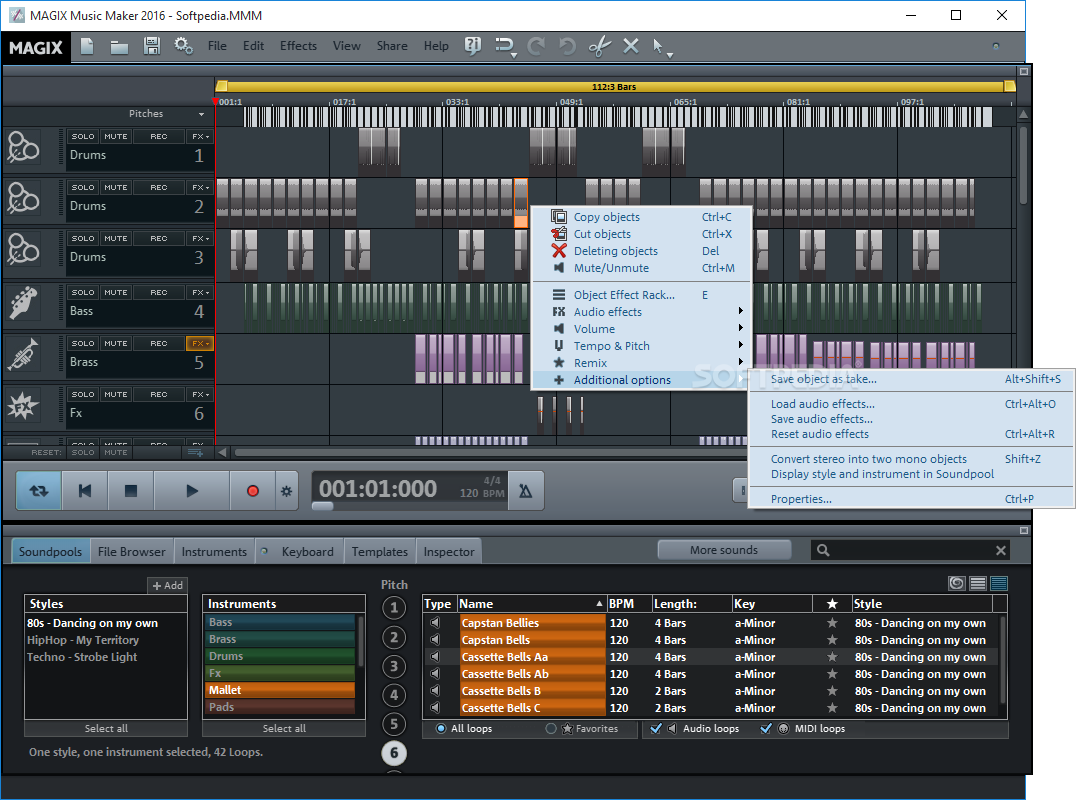Open the FX dropdown on Drums 1 track
1076x800 pixels.
tap(200, 137)
